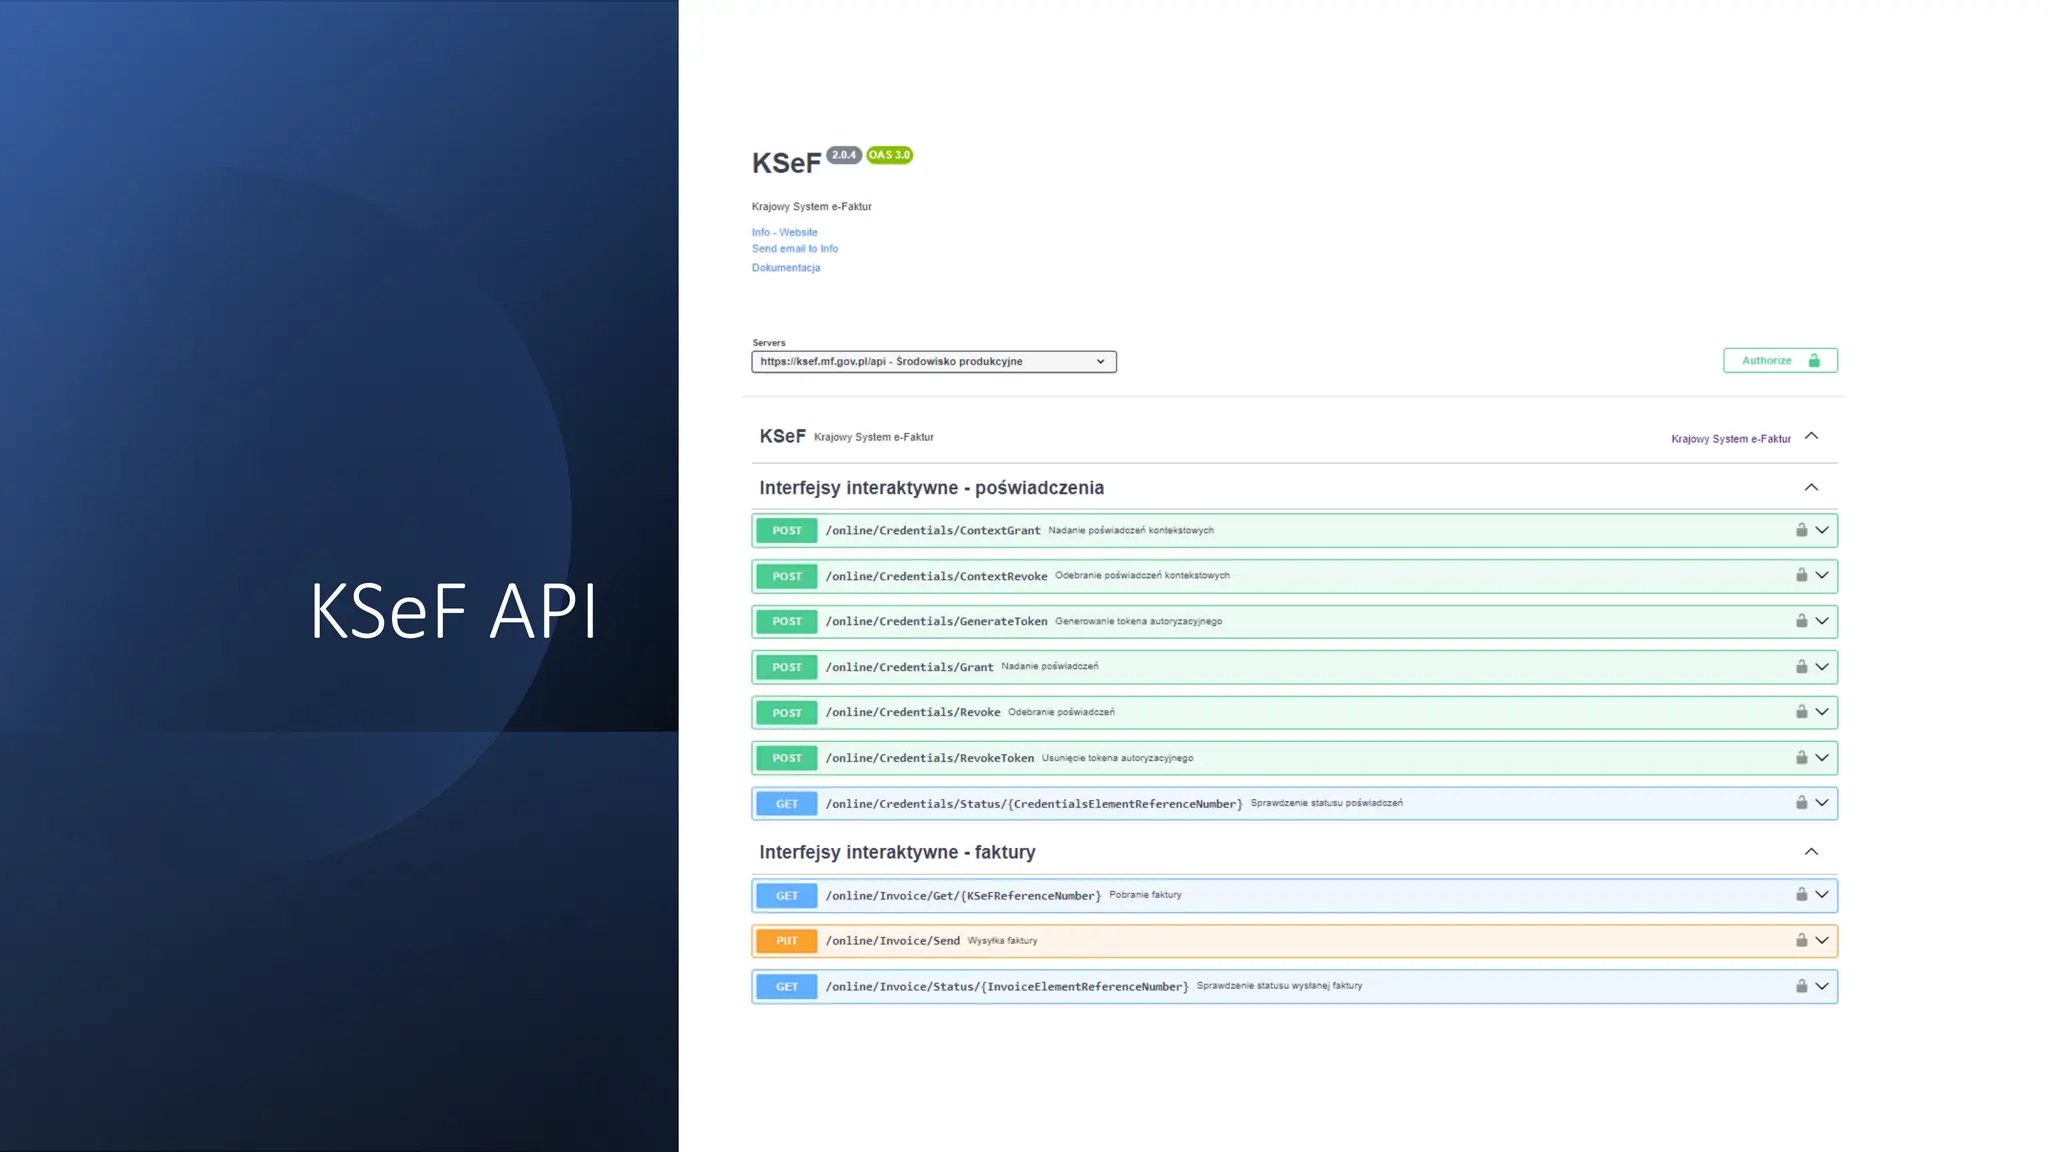Click the lock icon on Invoice/Status row
This screenshot has height=1152, width=2048.
pos(1801,986)
